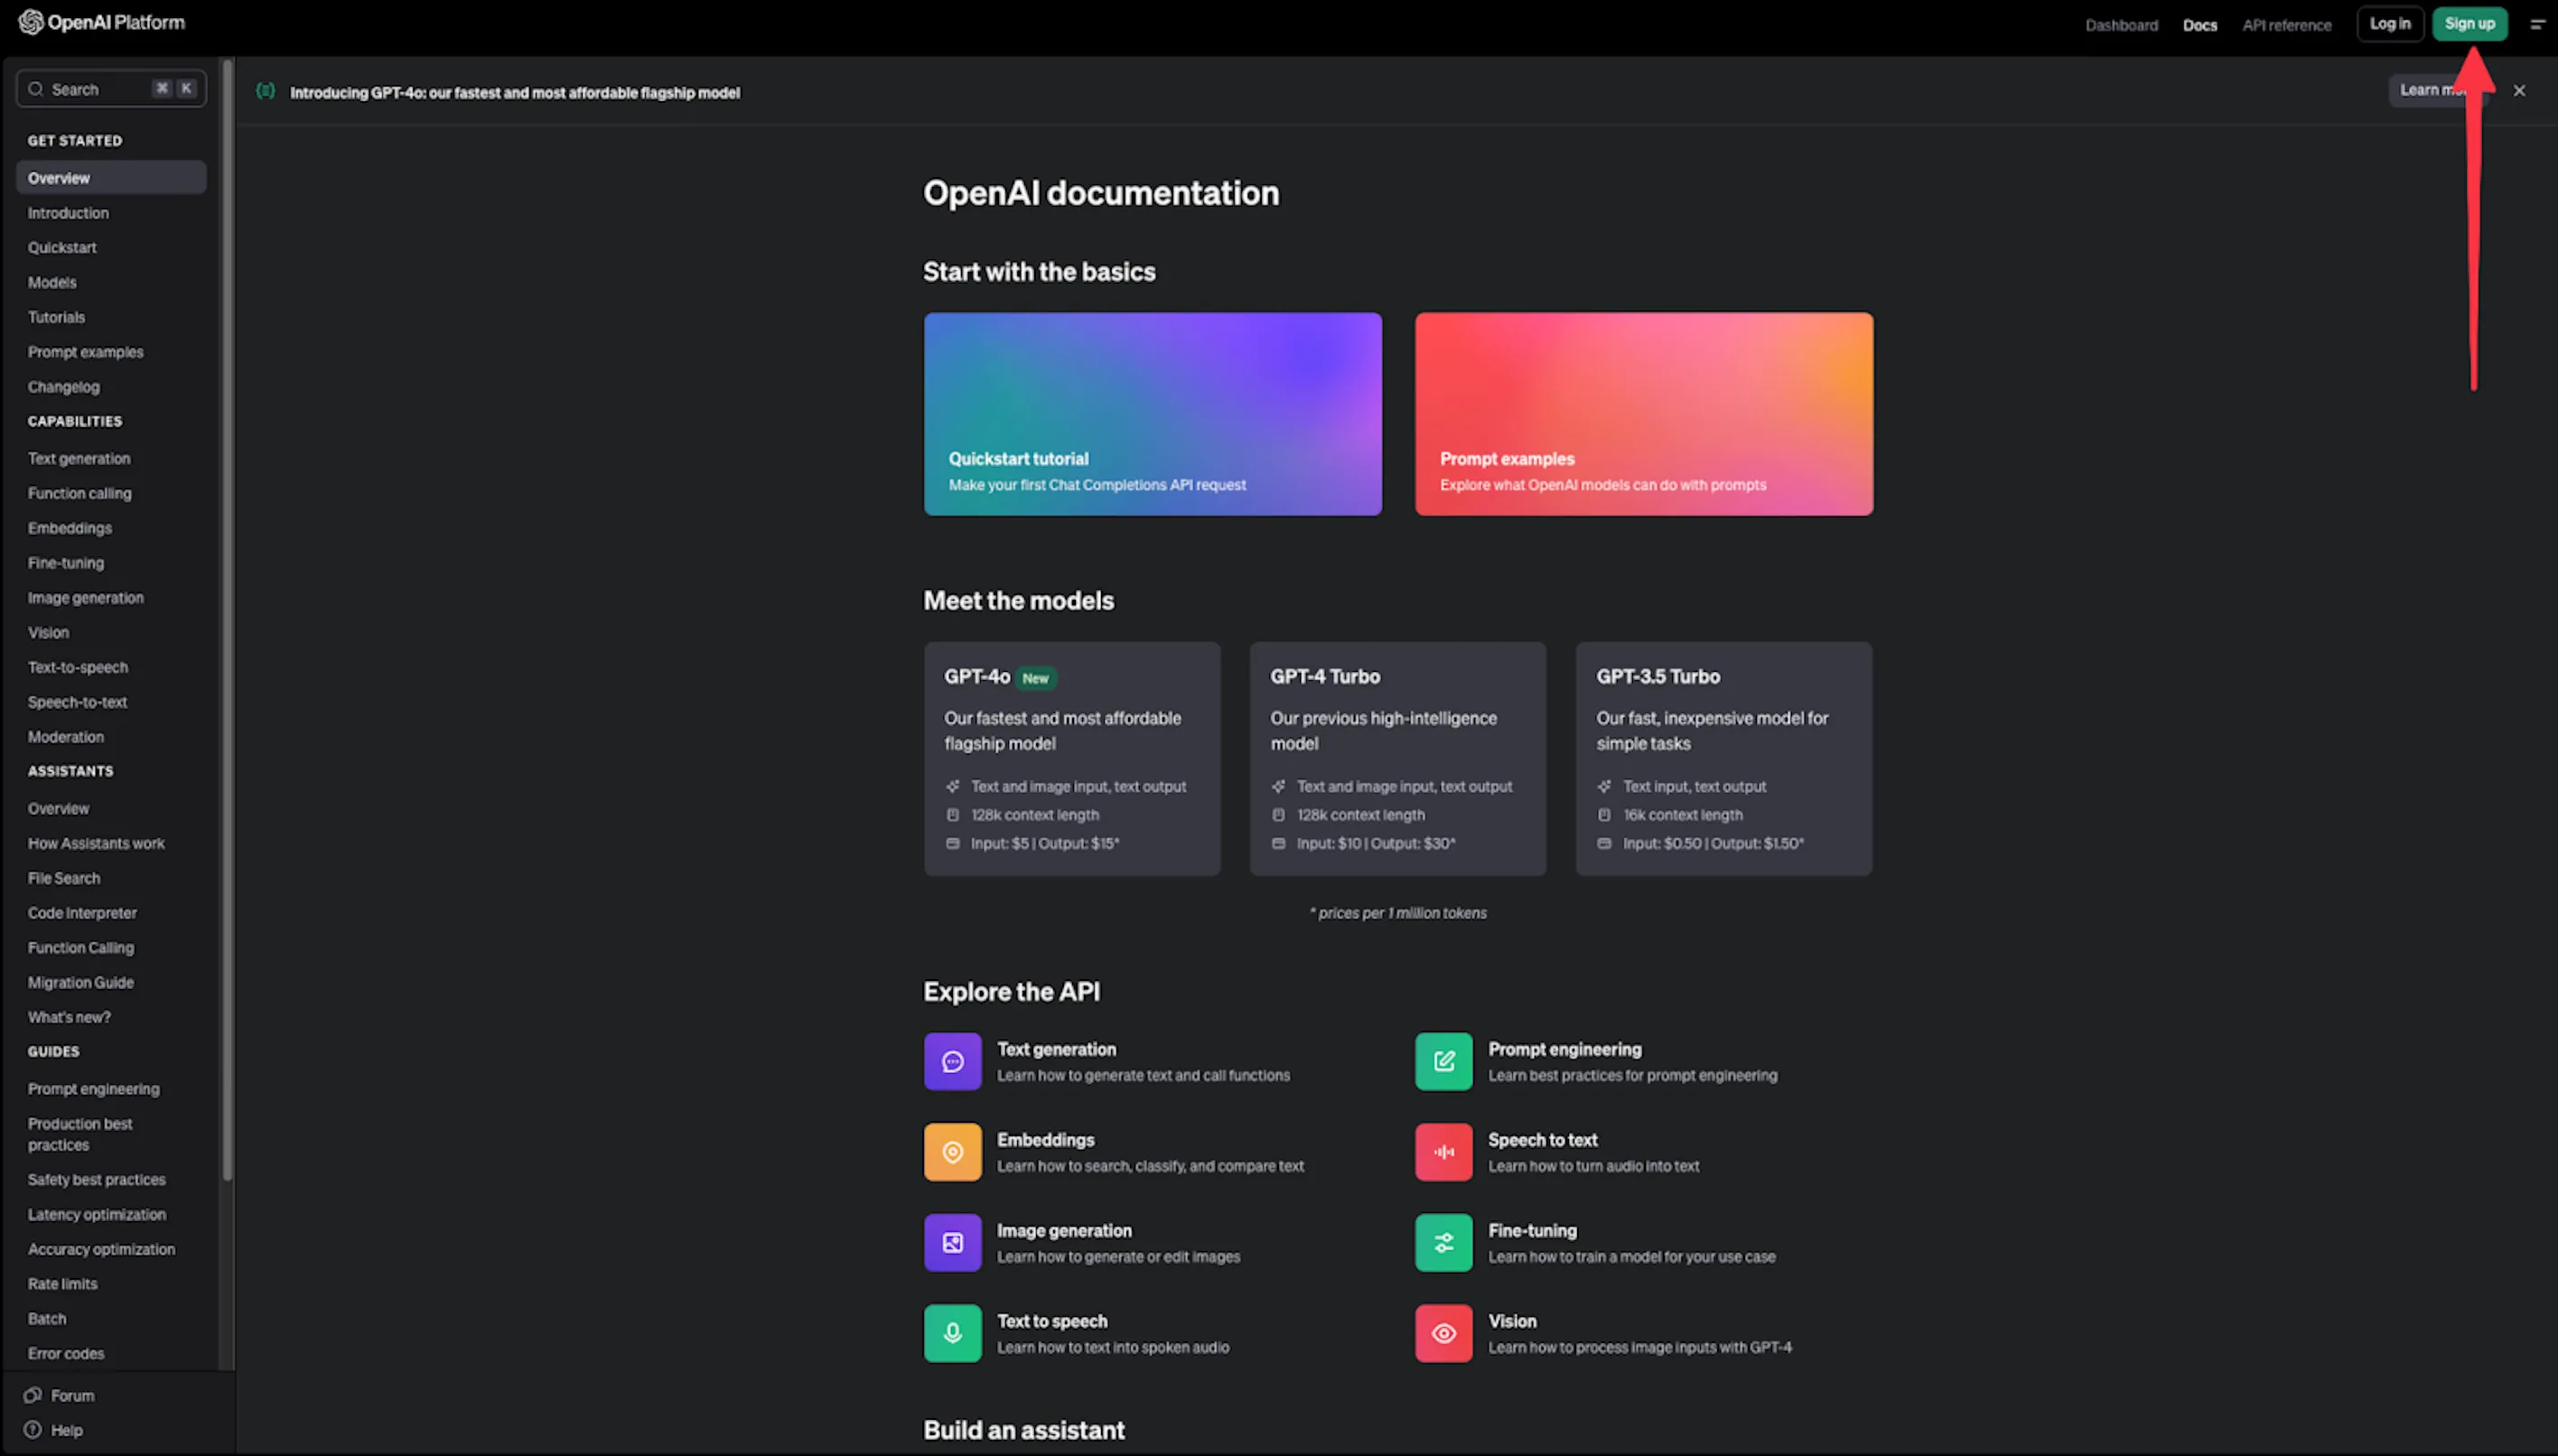This screenshot has width=2558, height=1456.
Task: Open Moderation in the sidebar
Action: click(x=65, y=737)
